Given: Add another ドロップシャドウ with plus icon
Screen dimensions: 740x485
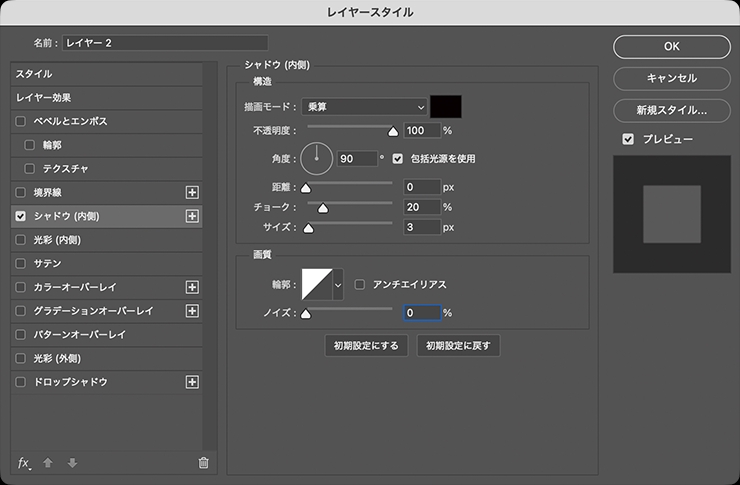Looking at the screenshot, I should click(193, 382).
